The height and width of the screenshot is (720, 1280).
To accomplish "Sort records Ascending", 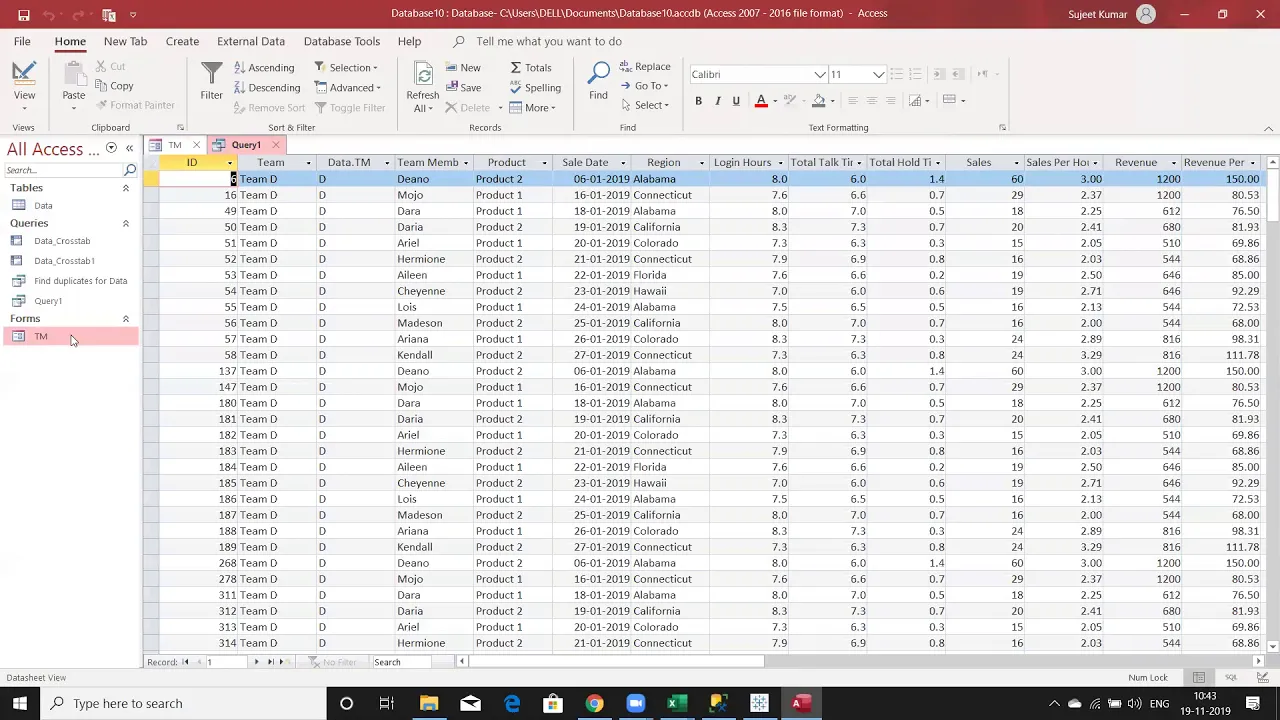I will coord(264,67).
